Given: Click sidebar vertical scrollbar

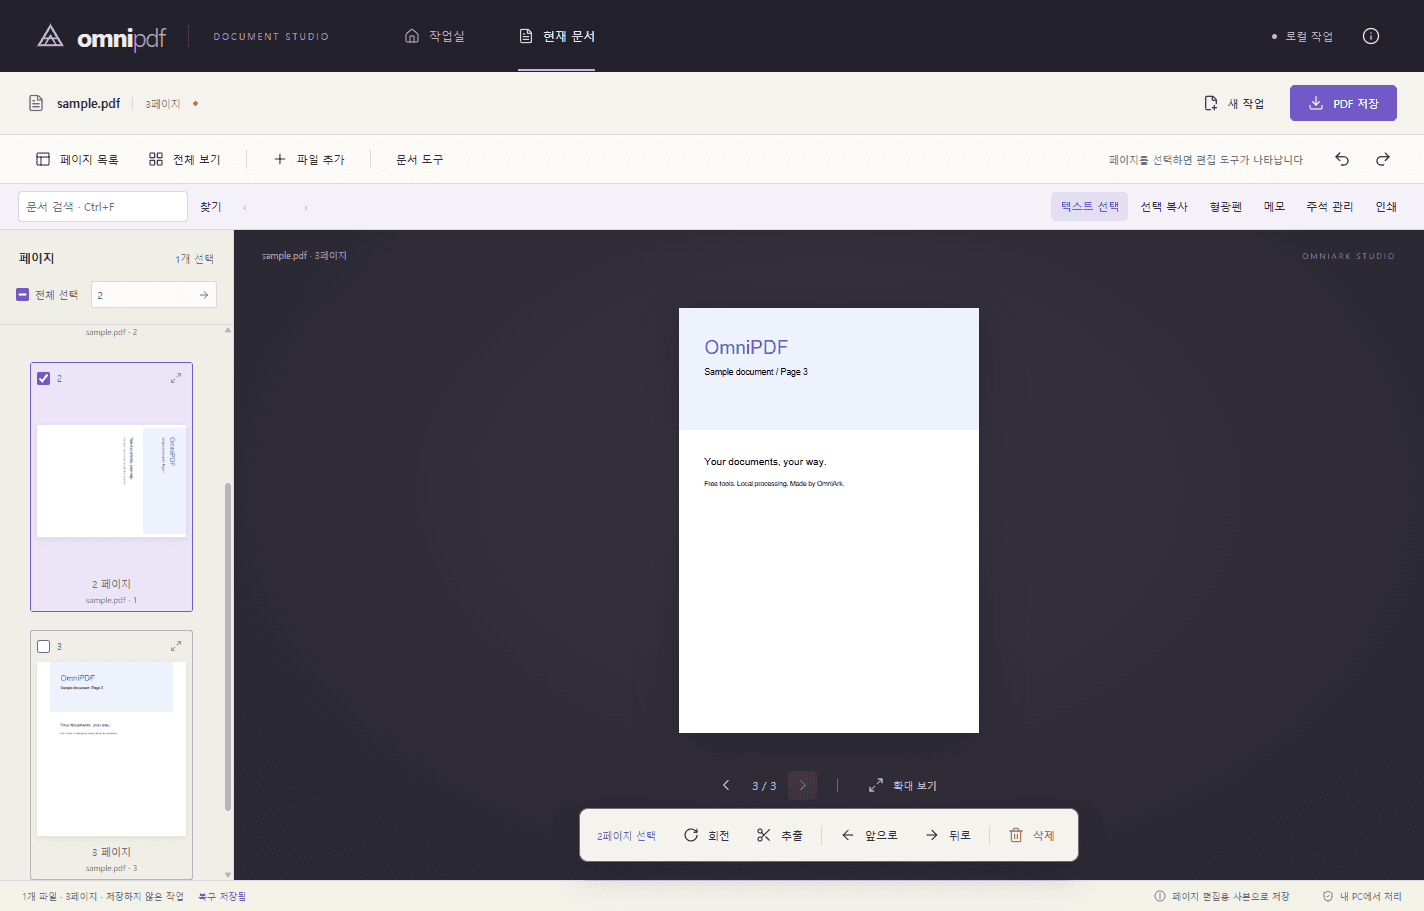Looking at the screenshot, I should 228,647.
